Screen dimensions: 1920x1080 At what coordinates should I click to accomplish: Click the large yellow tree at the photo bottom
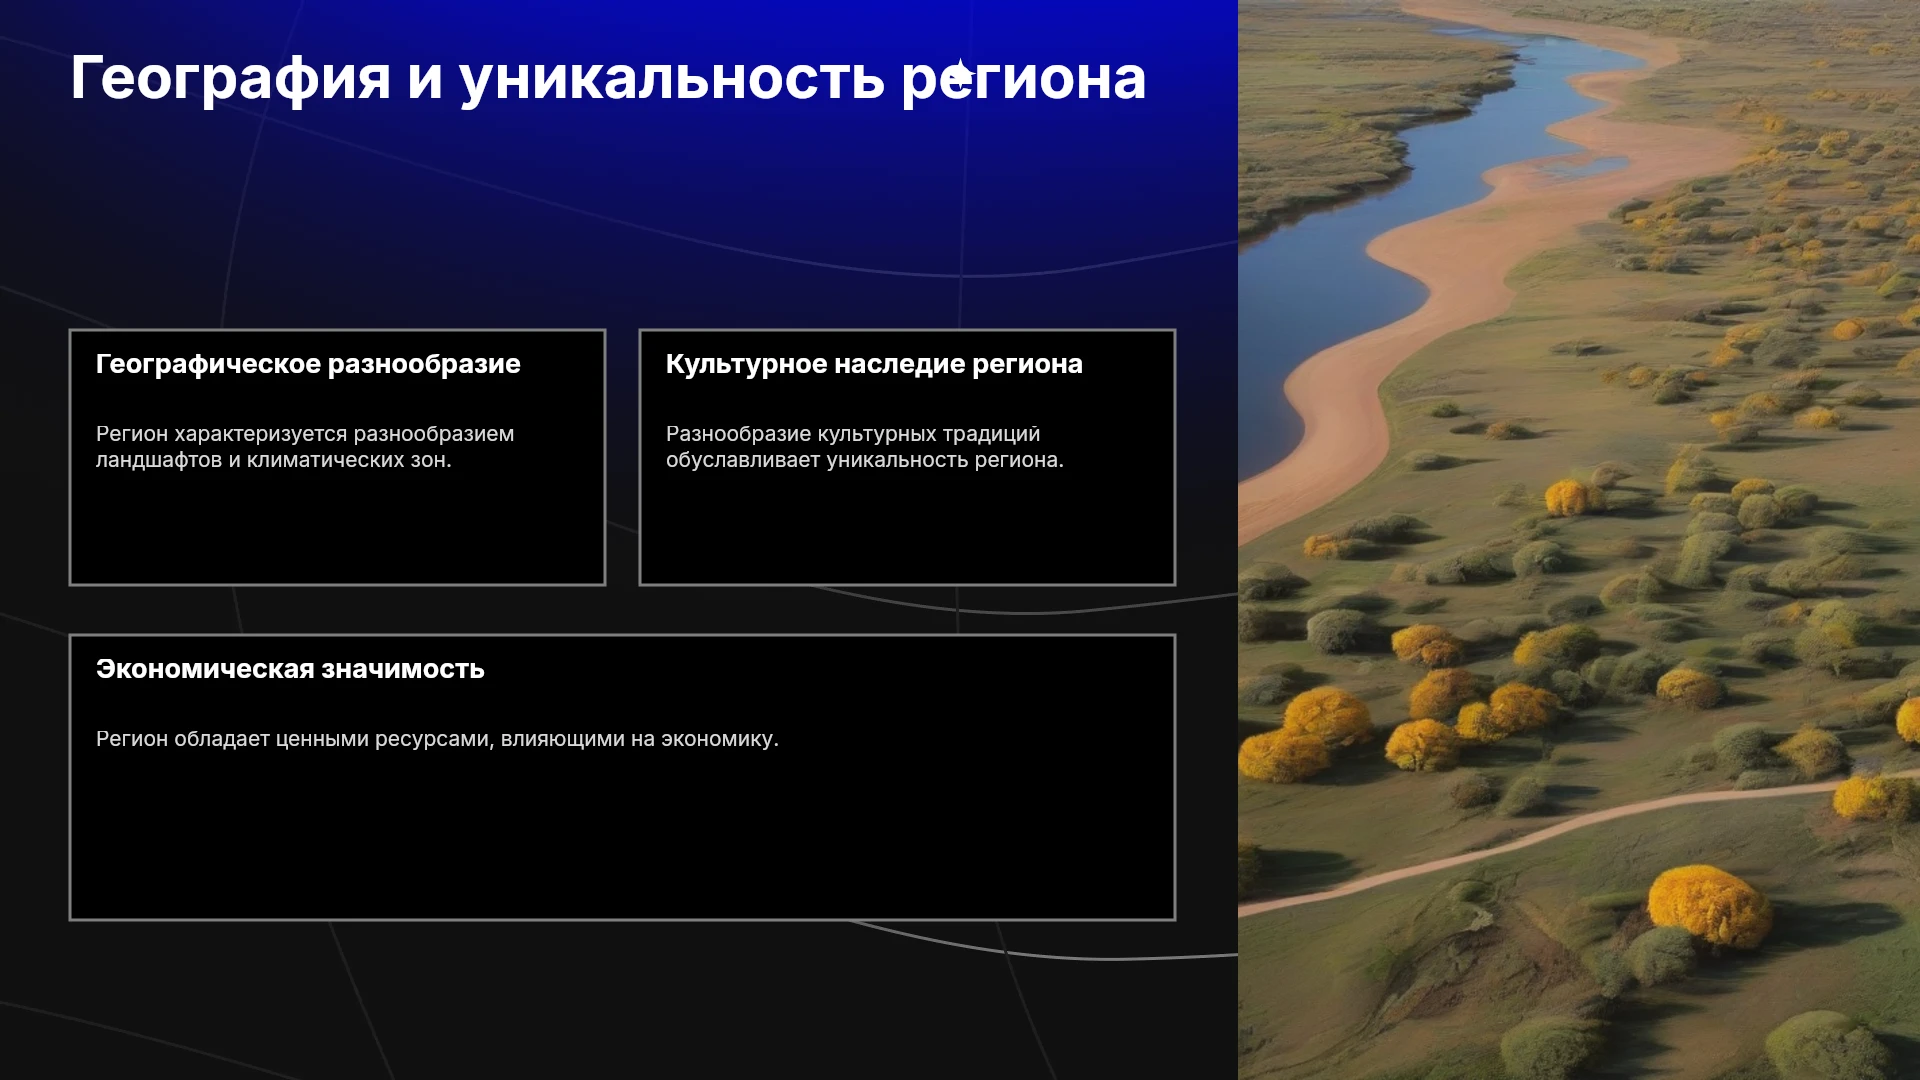(1708, 905)
